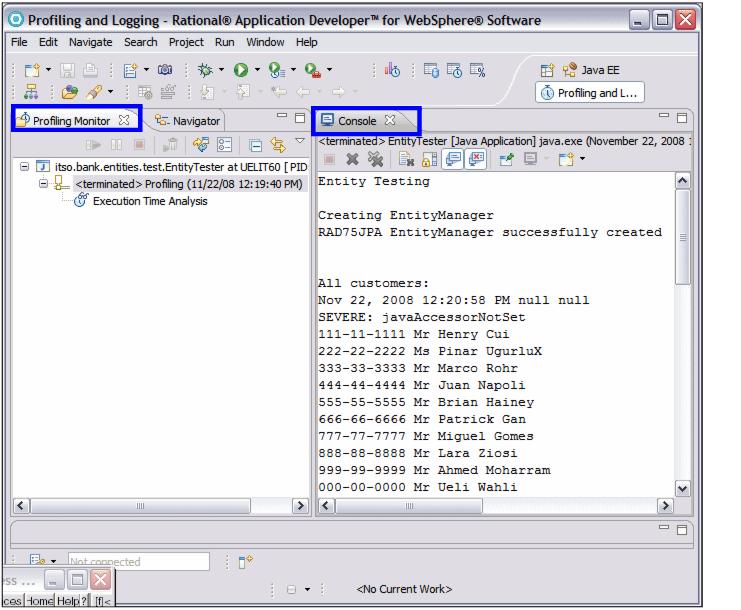Toggle show console when standard out changes
This screenshot has width=741, height=610.
453,159
